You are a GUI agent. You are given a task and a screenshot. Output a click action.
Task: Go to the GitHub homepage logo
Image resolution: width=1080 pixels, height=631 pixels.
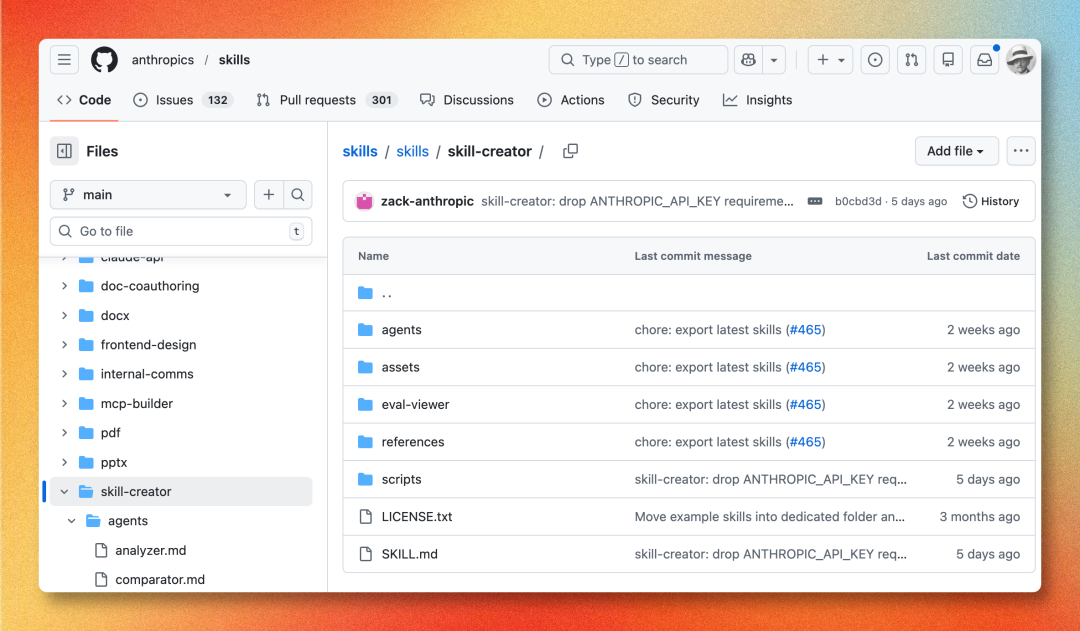(x=105, y=60)
